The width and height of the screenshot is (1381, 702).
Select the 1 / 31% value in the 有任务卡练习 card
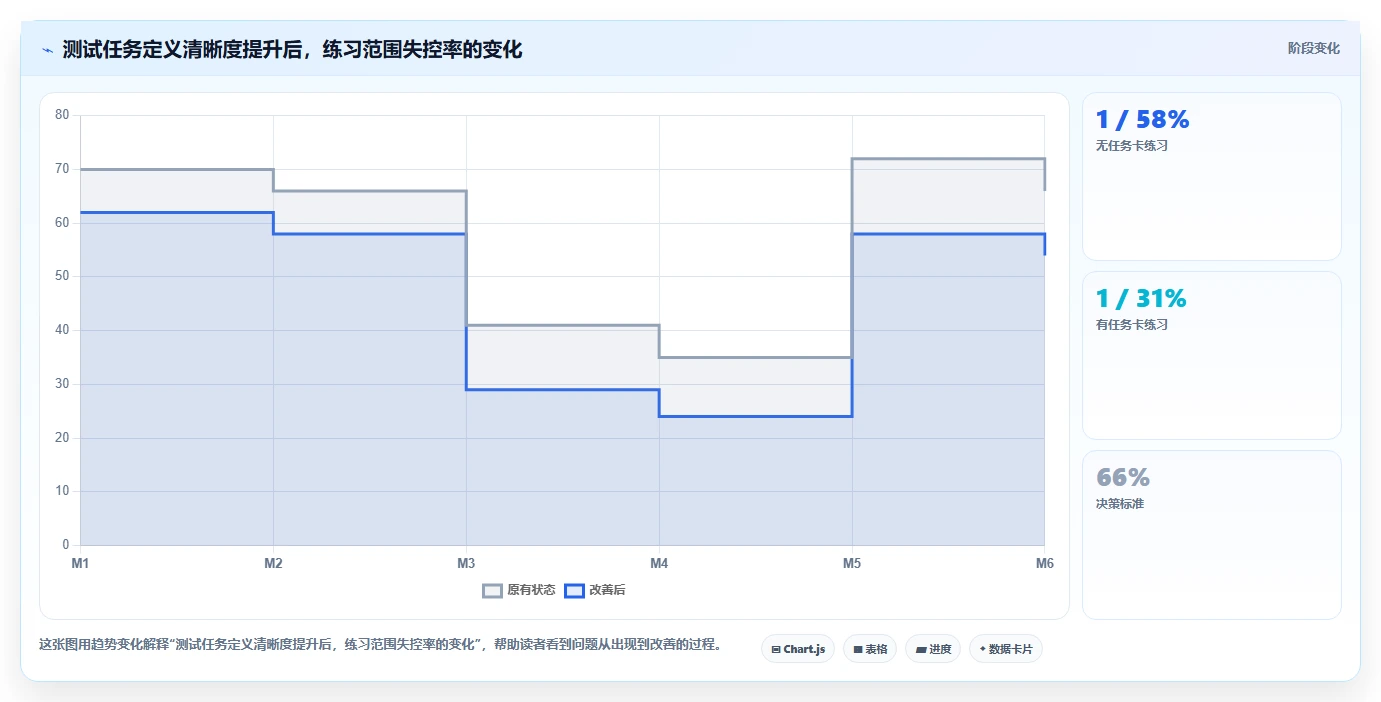coord(1141,299)
